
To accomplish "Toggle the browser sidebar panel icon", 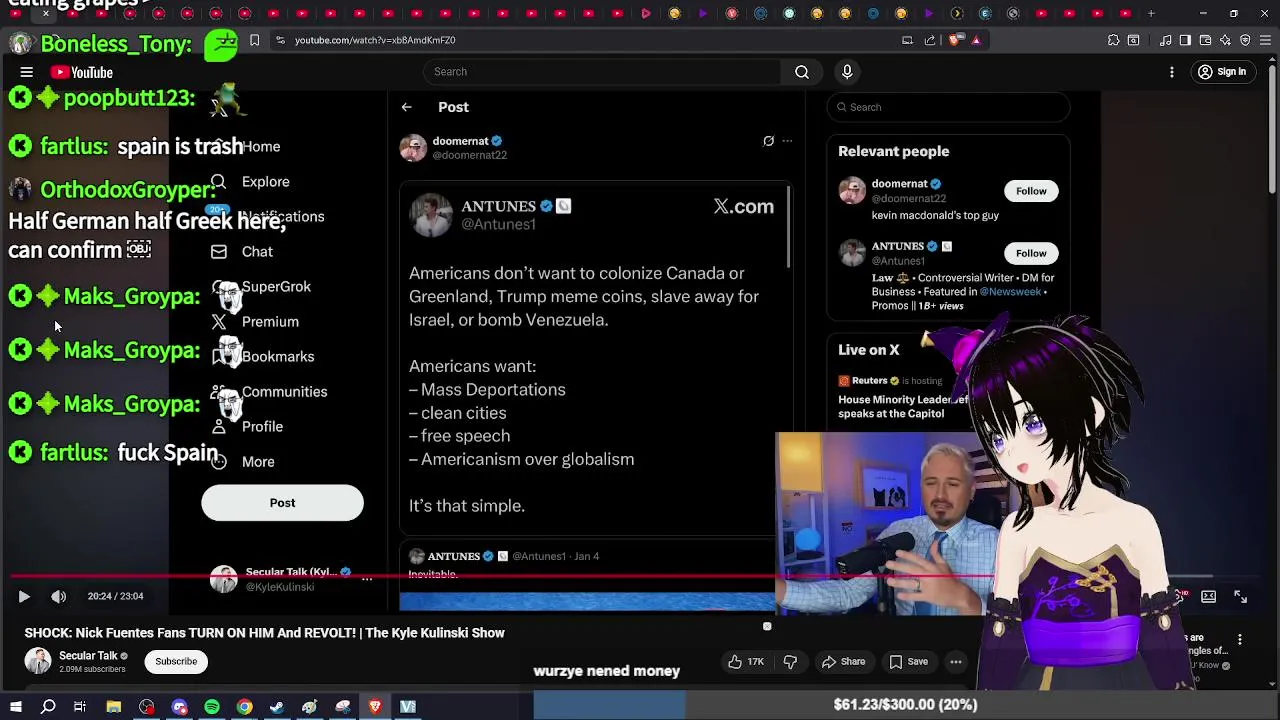I will click(x=1185, y=40).
